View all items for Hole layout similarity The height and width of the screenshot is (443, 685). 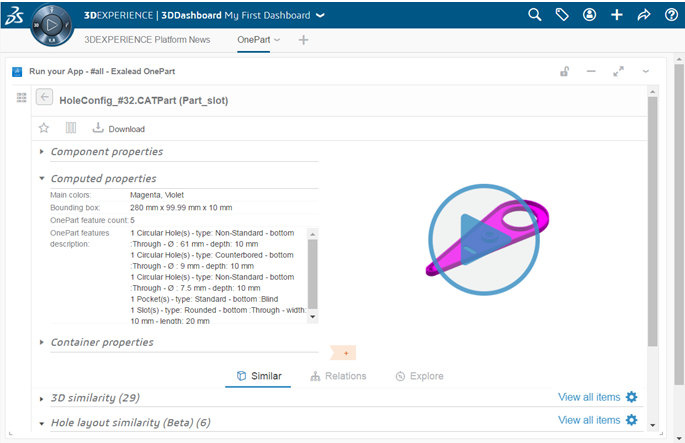[x=589, y=420]
